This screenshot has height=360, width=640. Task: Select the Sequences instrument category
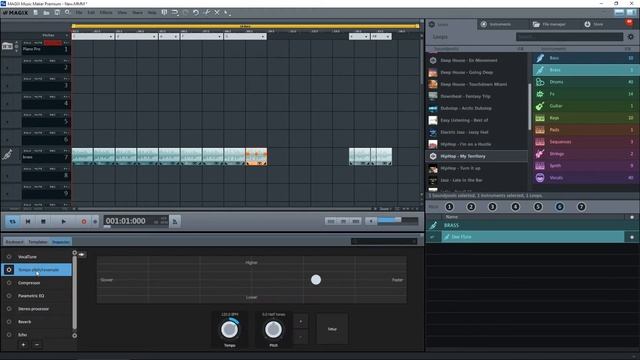(x=586, y=142)
